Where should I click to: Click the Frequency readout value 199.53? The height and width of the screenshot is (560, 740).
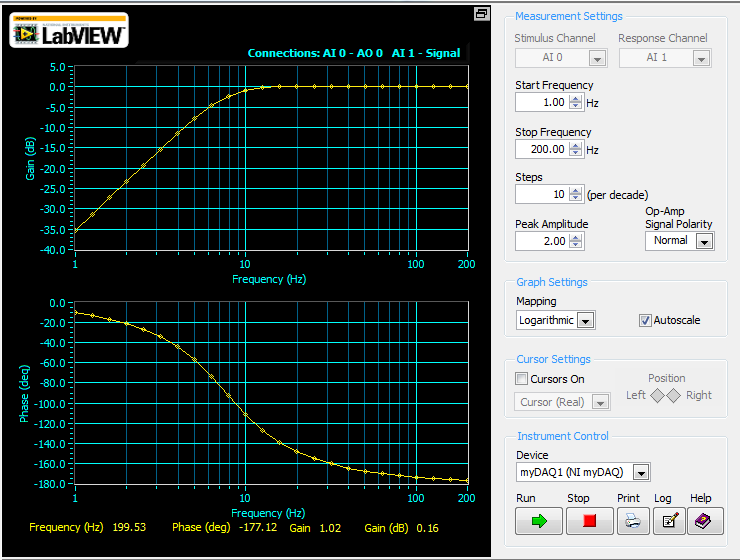tap(129, 527)
